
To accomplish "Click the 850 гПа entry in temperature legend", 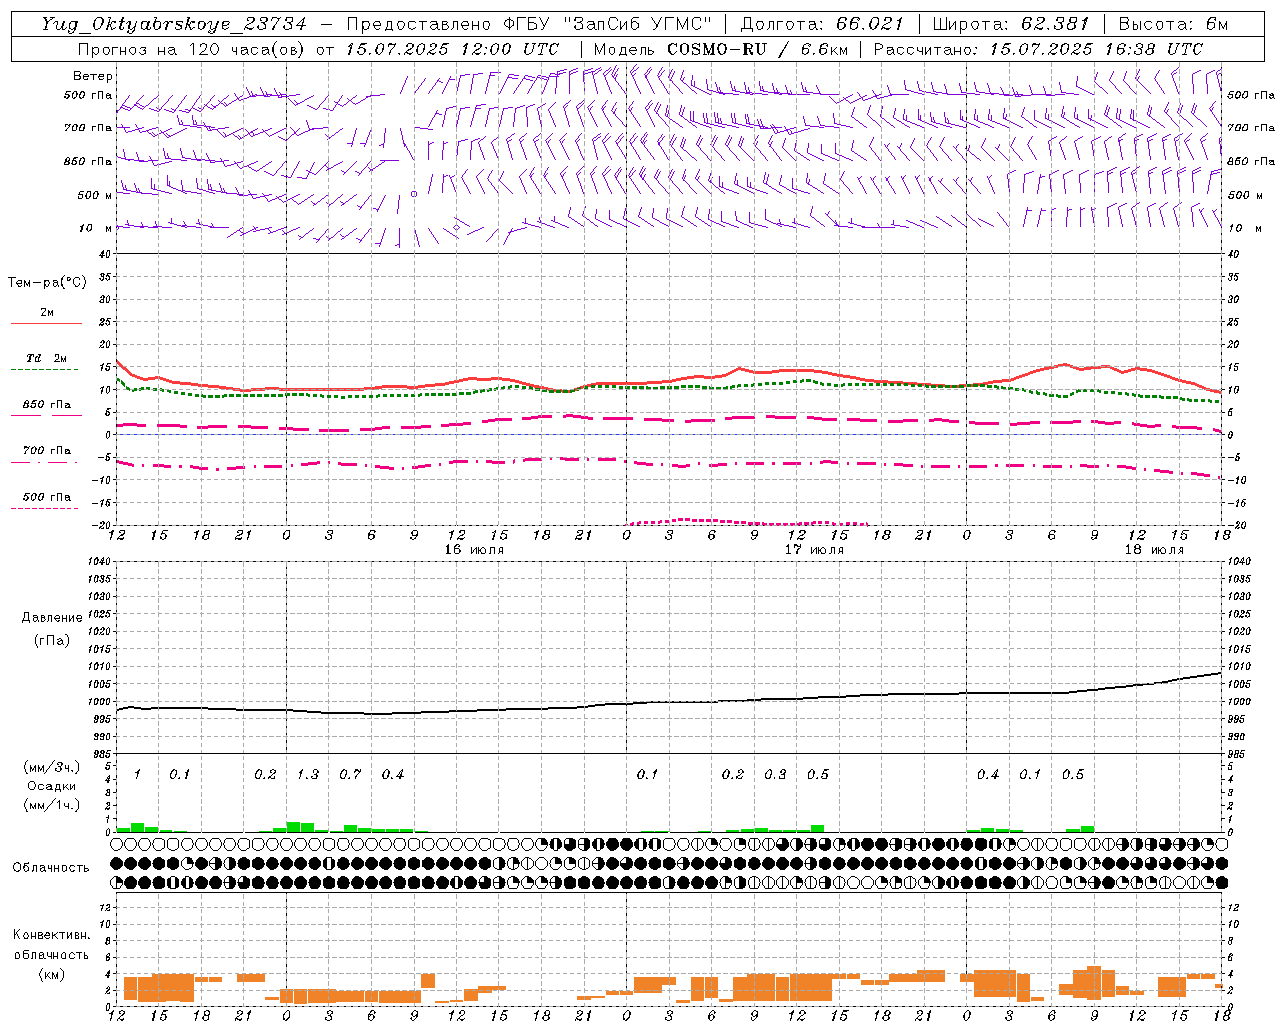I will (46, 405).
